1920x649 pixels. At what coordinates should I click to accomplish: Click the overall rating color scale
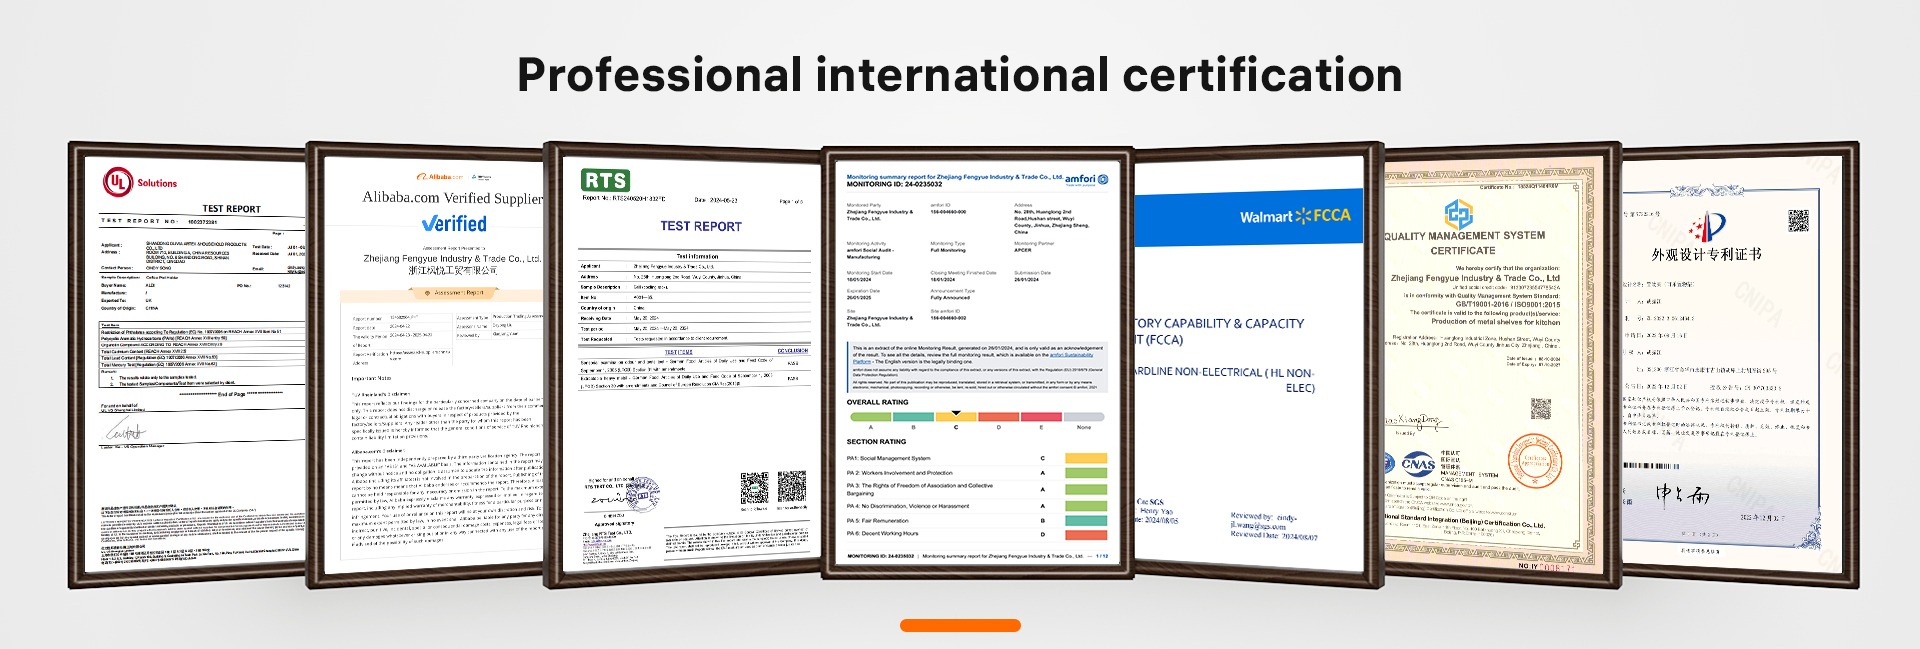coord(976,417)
